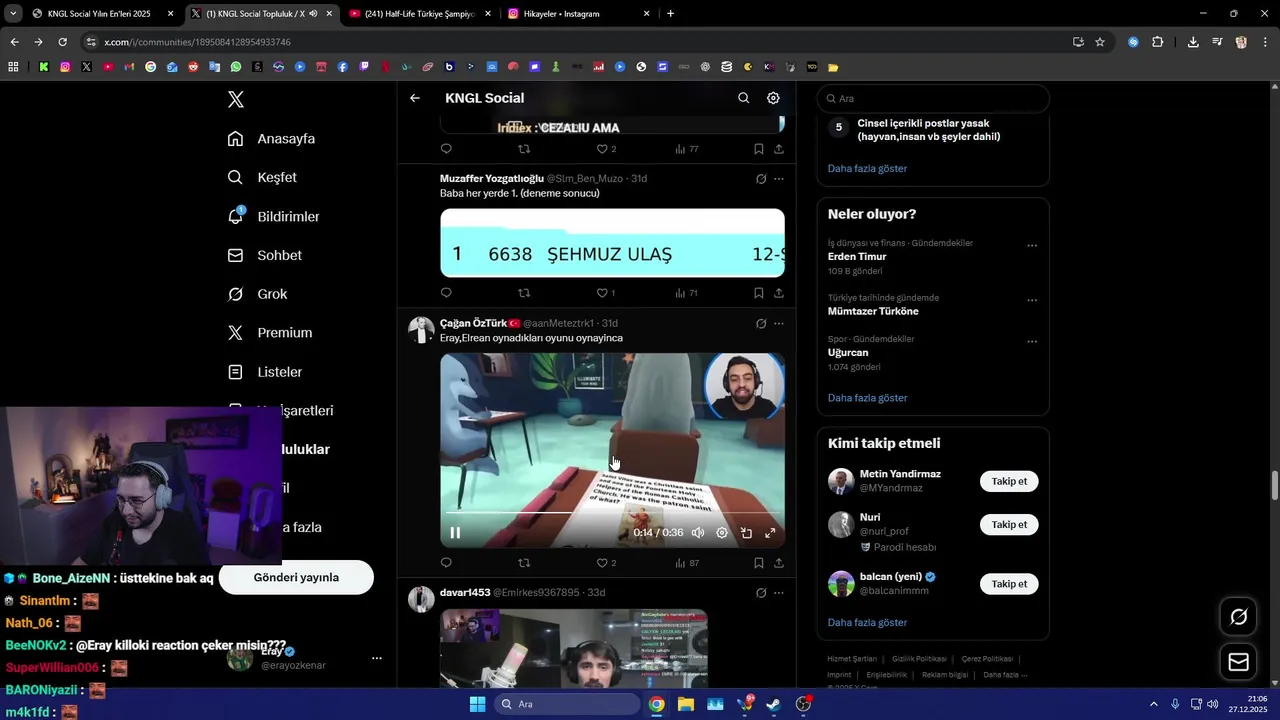Open options for Erden Timur trend
Viewport: 1280px width, 720px height.
(1032, 246)
